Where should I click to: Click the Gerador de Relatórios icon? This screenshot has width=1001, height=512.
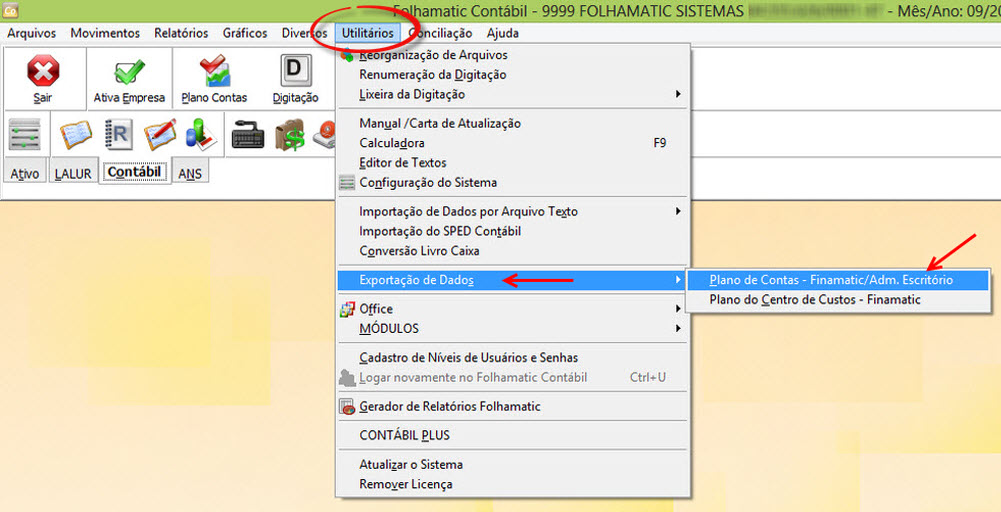[347, 407]
